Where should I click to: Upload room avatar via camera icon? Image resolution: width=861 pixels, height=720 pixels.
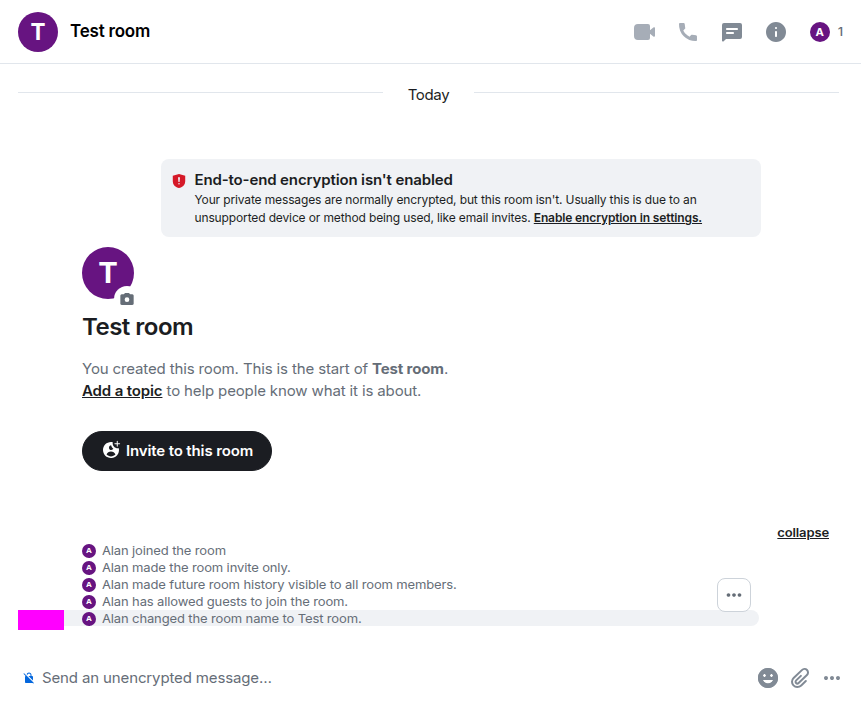126,299
